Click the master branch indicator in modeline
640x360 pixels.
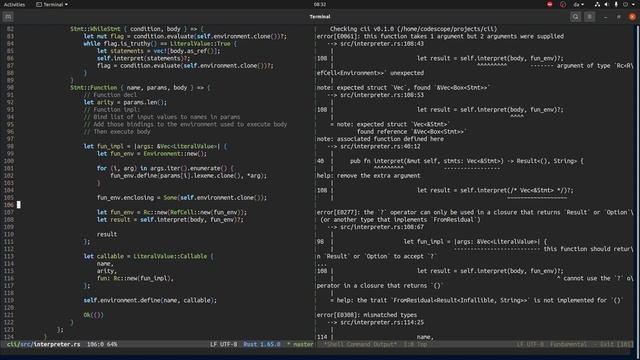[300, 344]
